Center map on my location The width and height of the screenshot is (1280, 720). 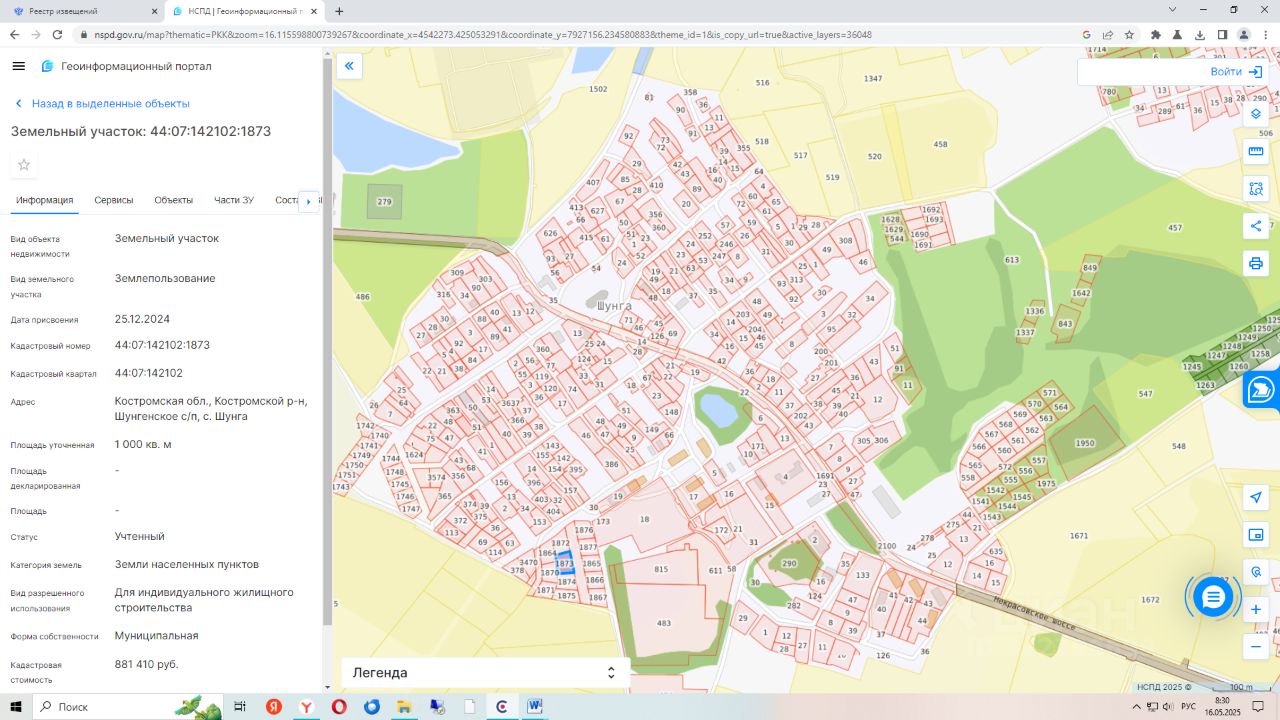pyautogui.click(x=1256, y=498)
